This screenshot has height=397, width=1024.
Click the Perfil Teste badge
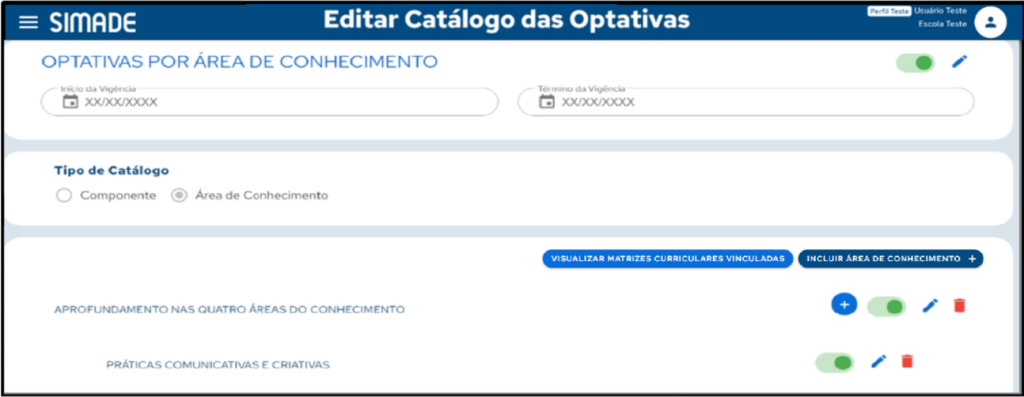point(889,11)
